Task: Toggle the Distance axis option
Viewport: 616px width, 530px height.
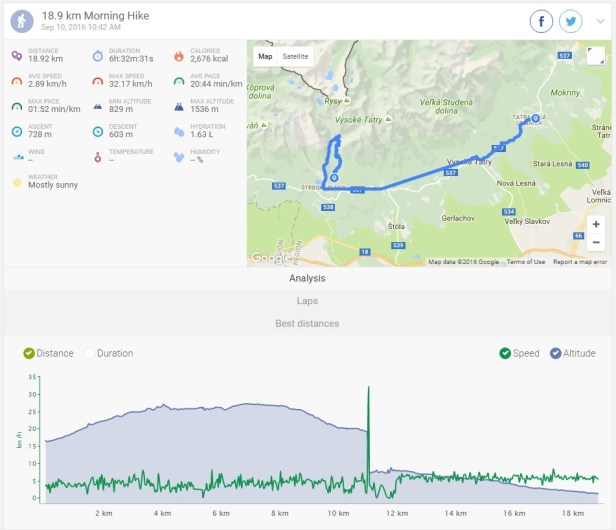Action: click(x=29, y=353)
